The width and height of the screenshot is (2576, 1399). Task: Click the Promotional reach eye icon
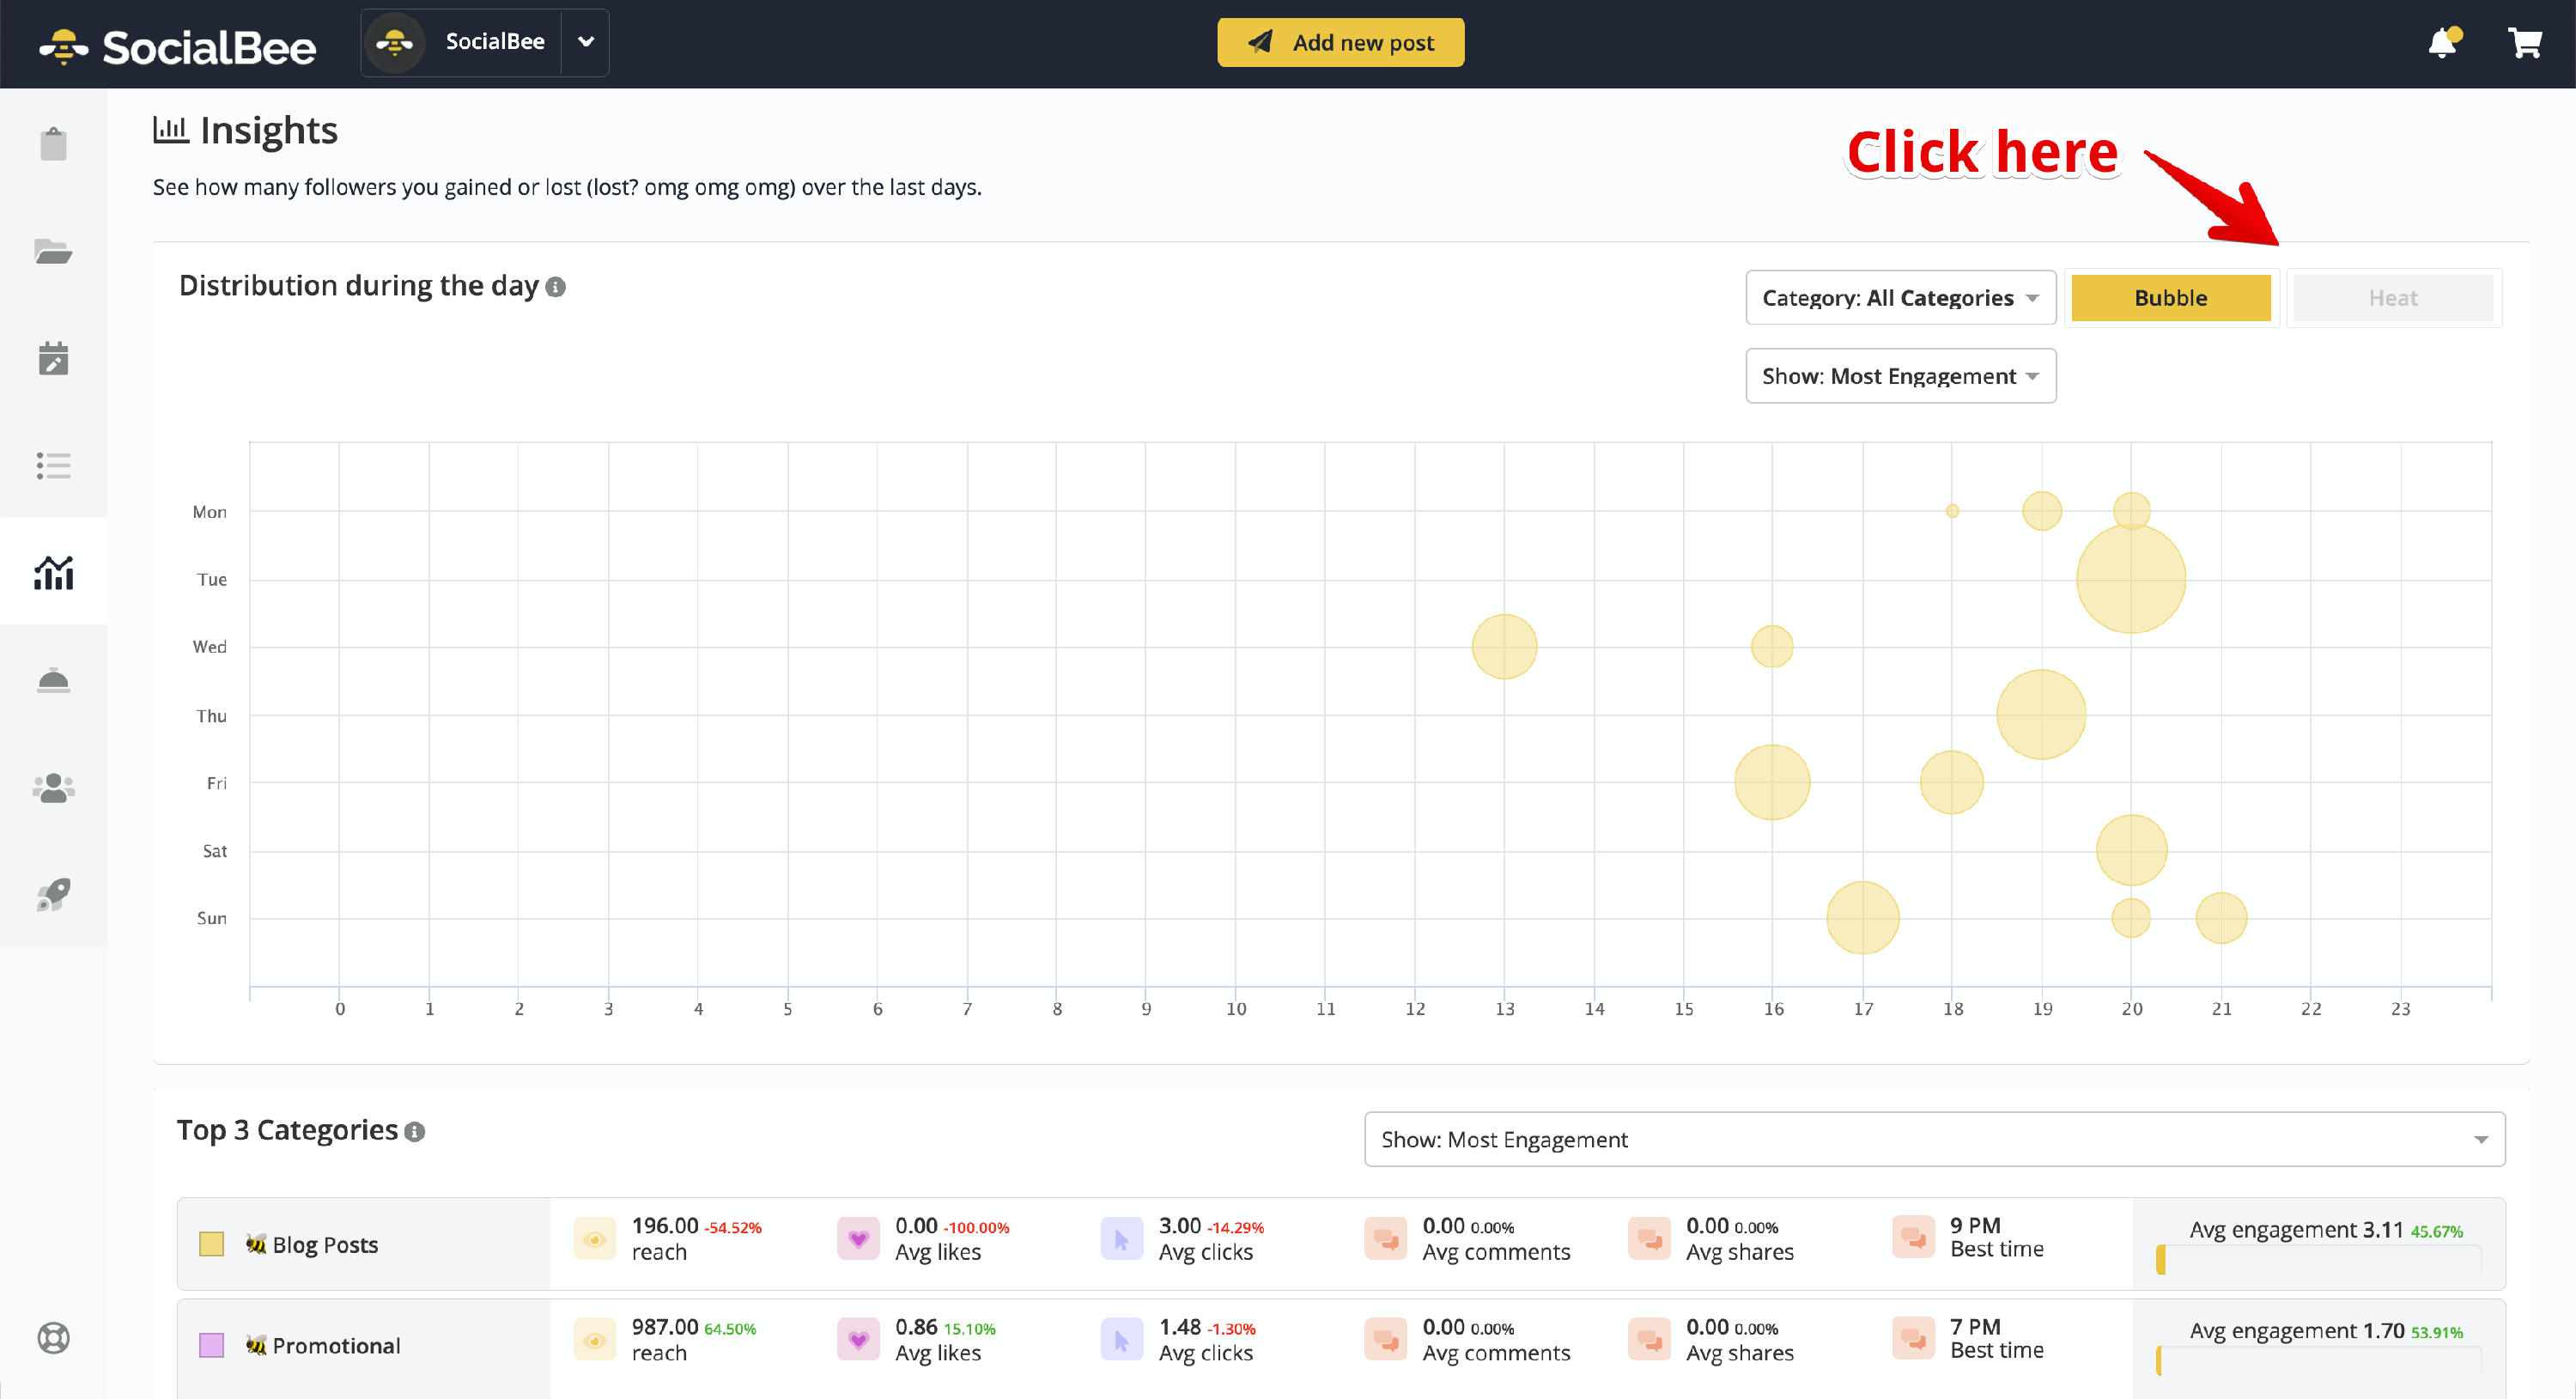[x=594, y=1339]
